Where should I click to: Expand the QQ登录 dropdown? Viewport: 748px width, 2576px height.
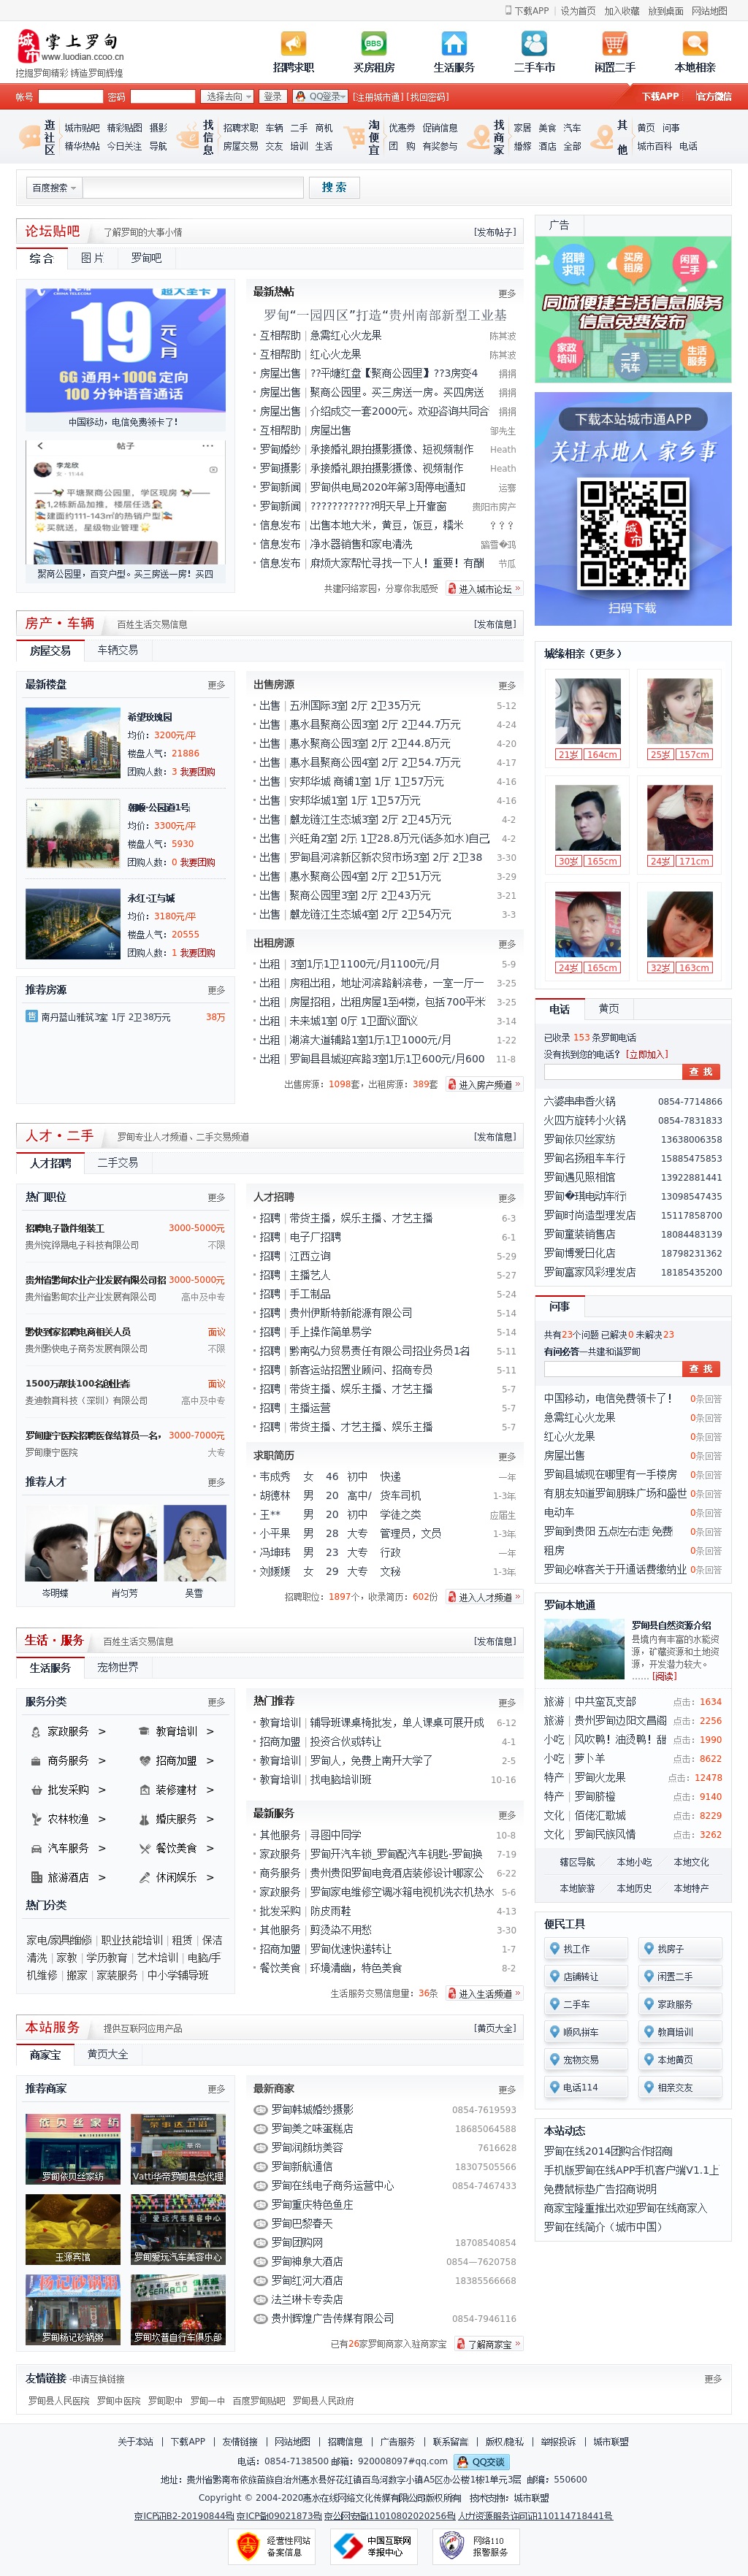(319, 97)
